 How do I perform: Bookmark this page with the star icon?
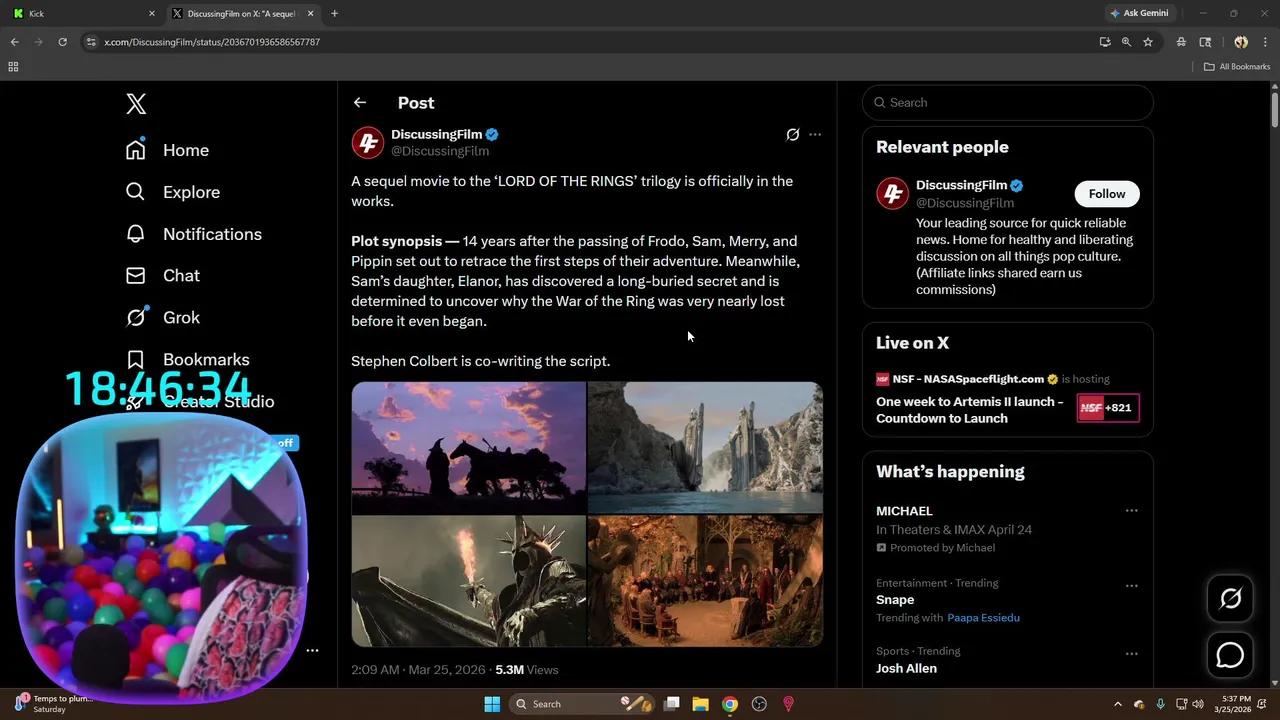[x=1148, y=42]
